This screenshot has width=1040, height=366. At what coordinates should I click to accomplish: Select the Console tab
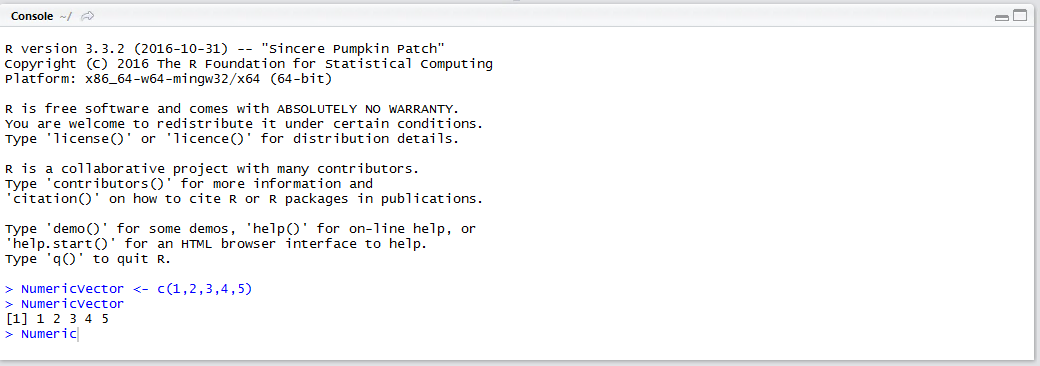click(32, 16)
